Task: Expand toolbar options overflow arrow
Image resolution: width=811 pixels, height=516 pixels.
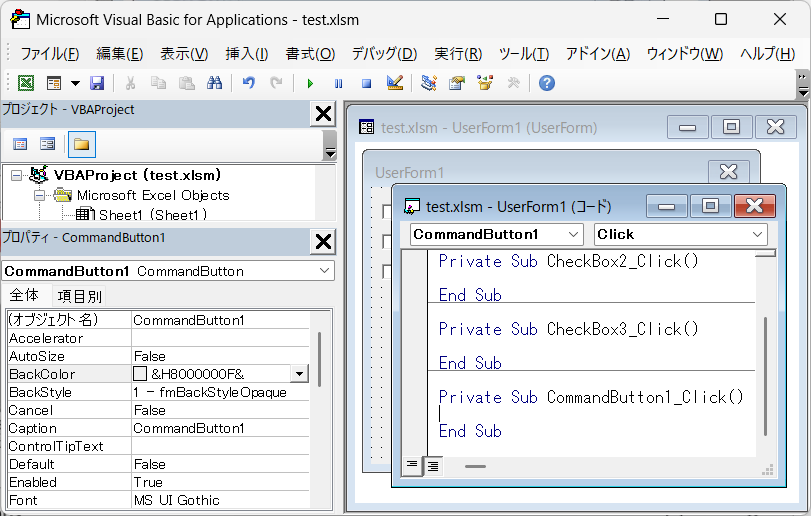Action: (803, 85)
